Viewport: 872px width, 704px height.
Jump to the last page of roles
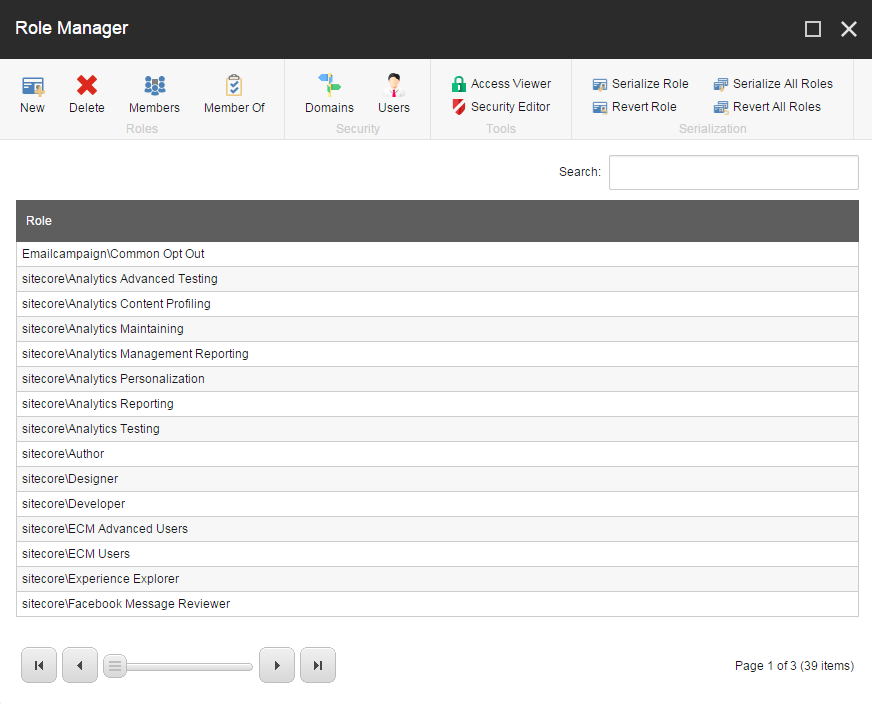click(318, 665)
